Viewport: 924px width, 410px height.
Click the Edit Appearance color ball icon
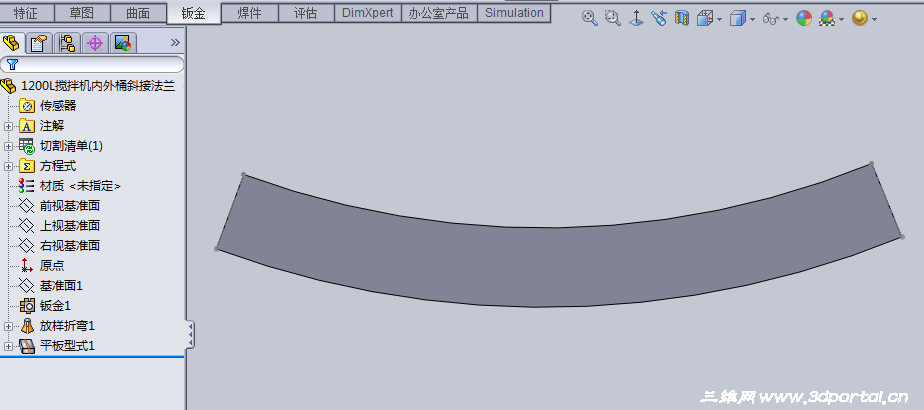tap(804, 18)
